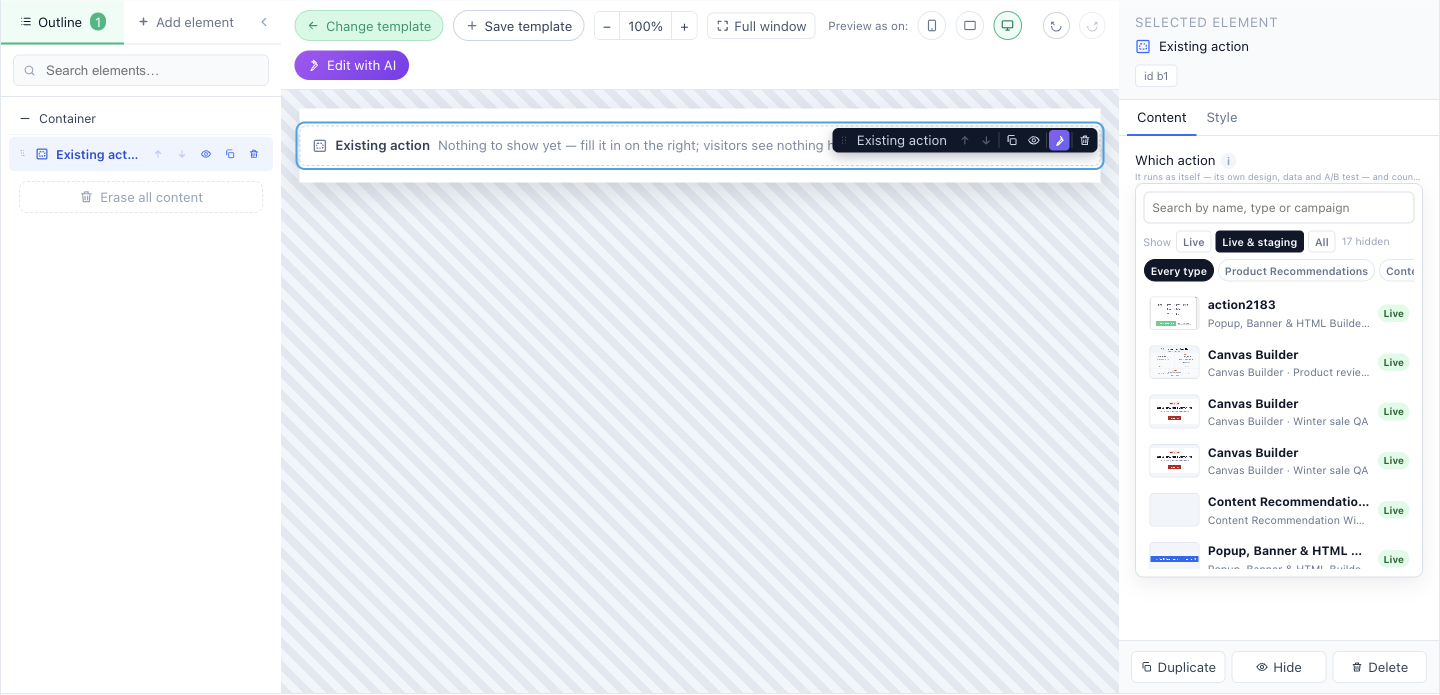Image resolution: width=1440 pixels, height=695 pixels.
Task: Collapse left sidebar with chevron
Action: click(x=264, y=22)
